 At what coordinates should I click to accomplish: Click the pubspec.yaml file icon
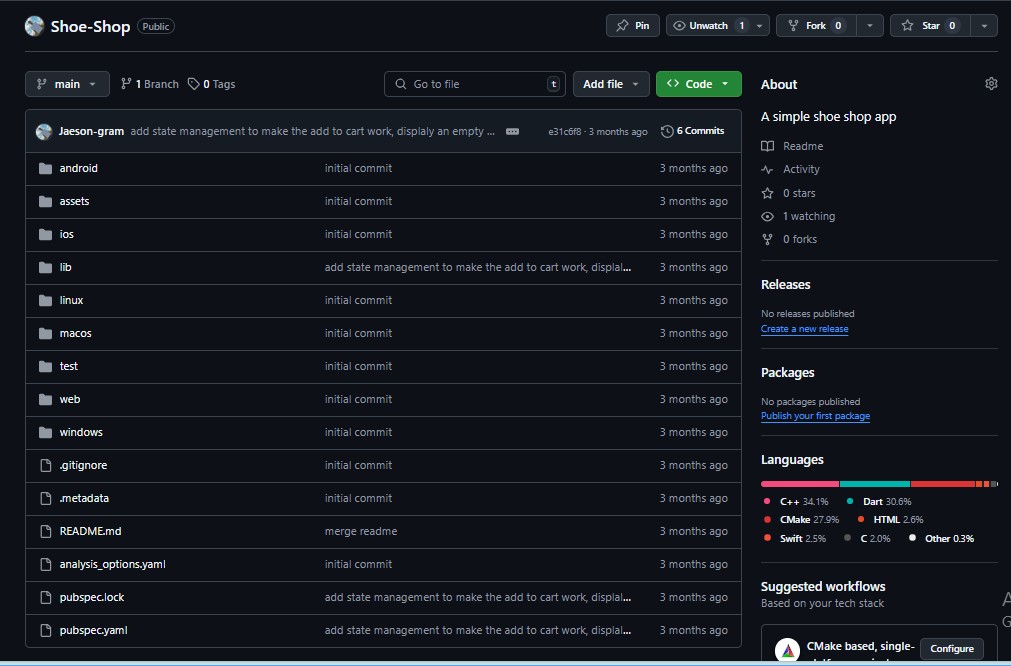[x=45, y=631]
